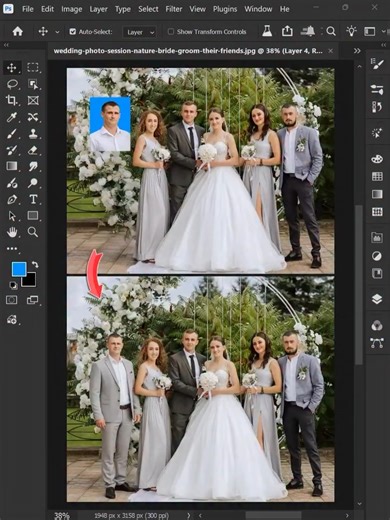Viewport: 390px width, 520px height.
Task: Choose the Eyedropper tool
Action: pyautogui.click(x=12, y=117)
